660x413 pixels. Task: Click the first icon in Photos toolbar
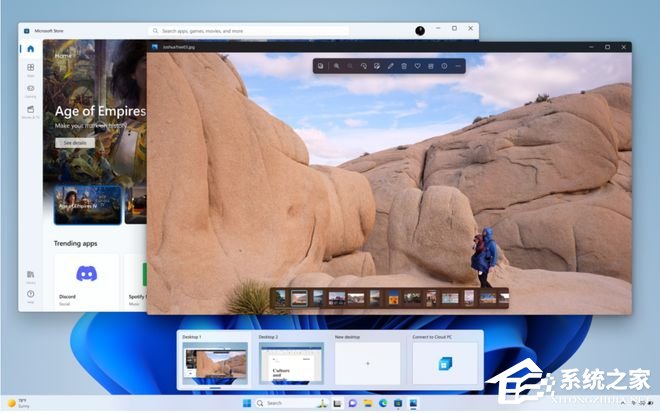321,66
